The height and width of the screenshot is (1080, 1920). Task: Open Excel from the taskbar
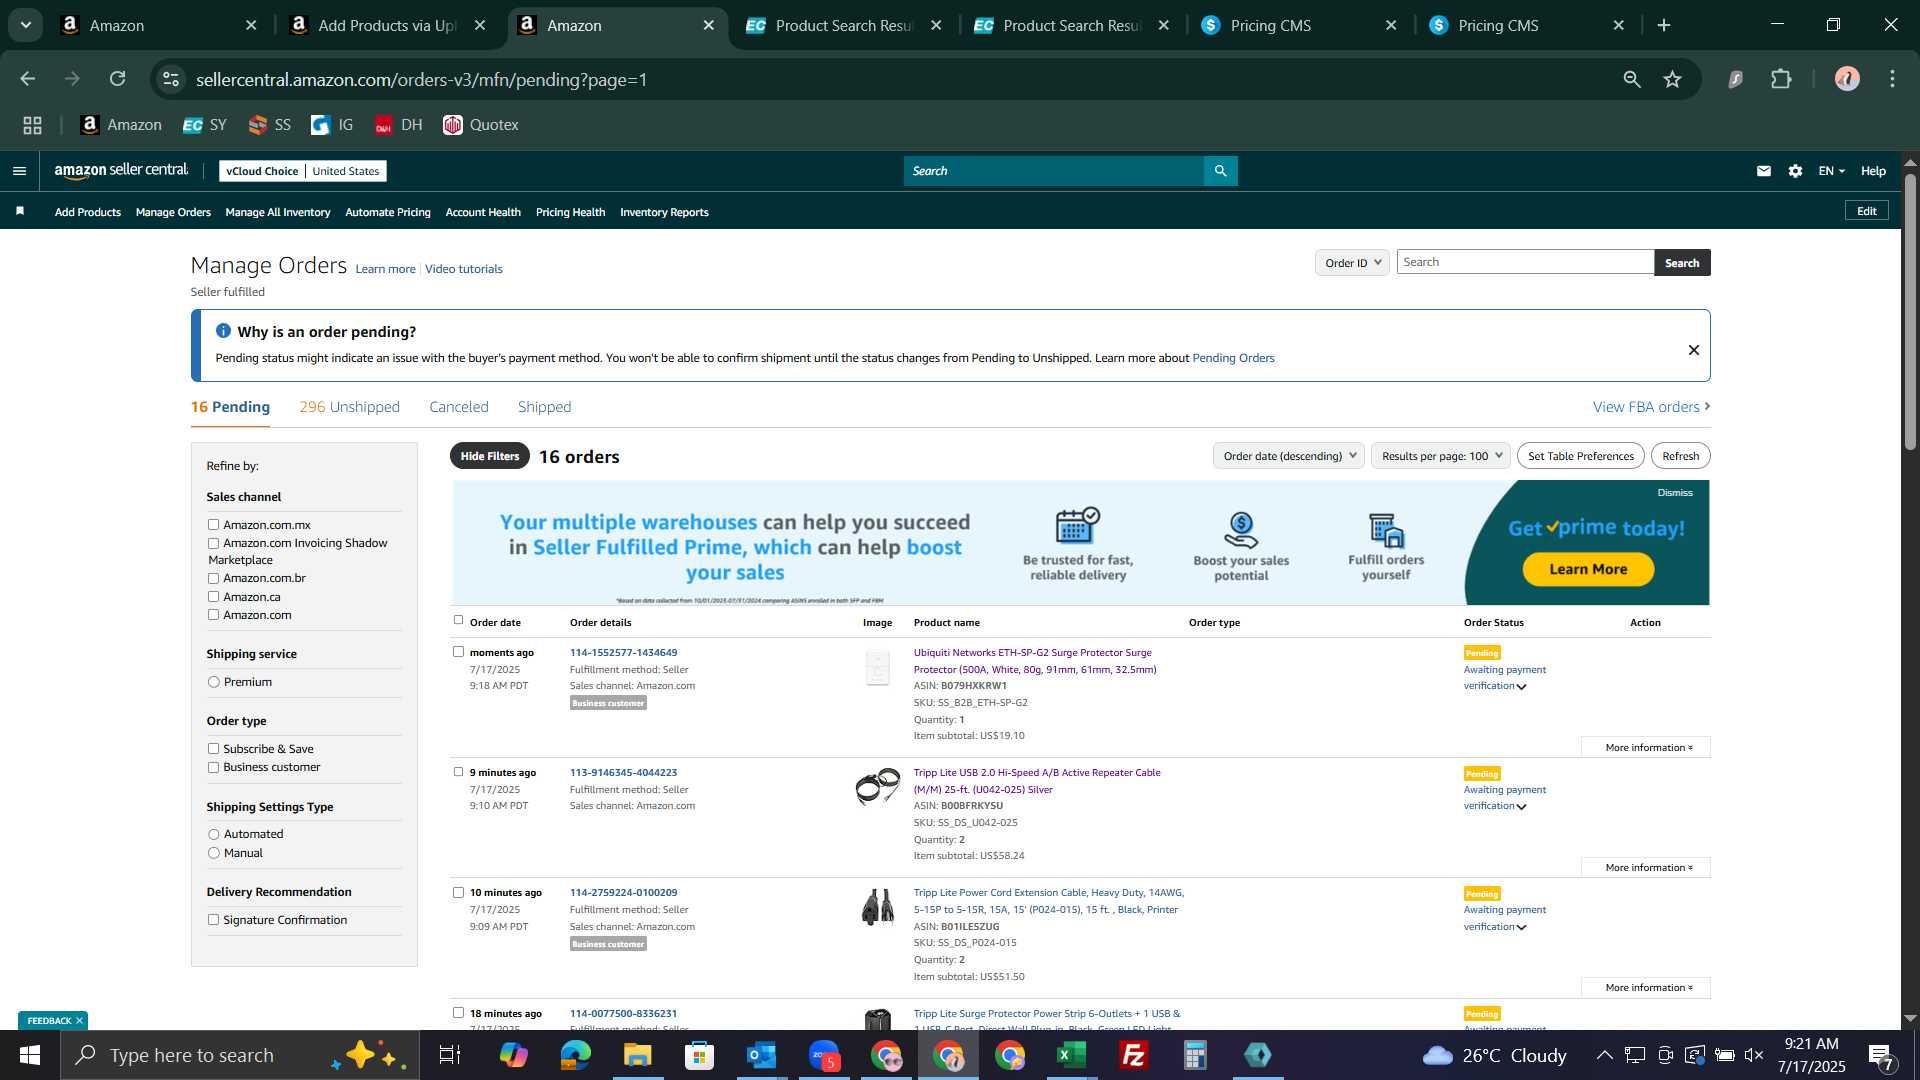pyautogui.click(x=1071, y=1055)
